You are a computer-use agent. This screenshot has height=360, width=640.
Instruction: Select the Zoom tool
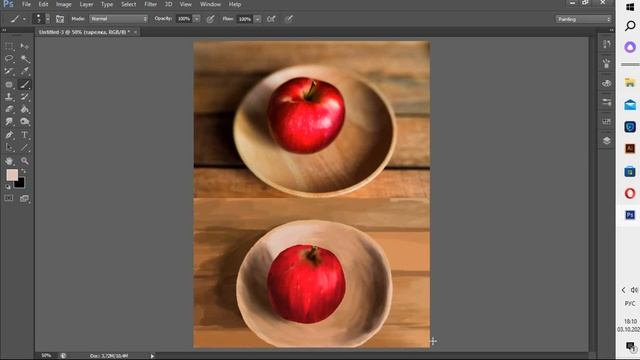[x=24, y=161]
